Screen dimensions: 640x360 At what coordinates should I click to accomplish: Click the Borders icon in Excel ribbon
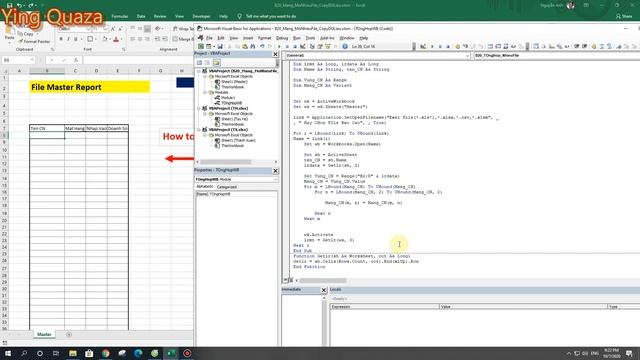[90, 39]
